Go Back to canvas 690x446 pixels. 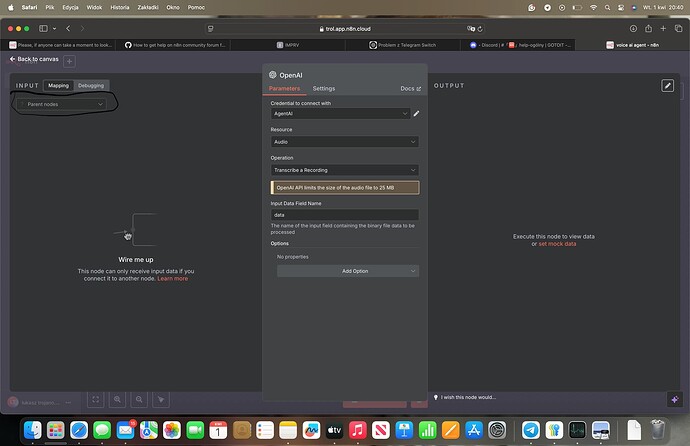[x=34, y=59]
